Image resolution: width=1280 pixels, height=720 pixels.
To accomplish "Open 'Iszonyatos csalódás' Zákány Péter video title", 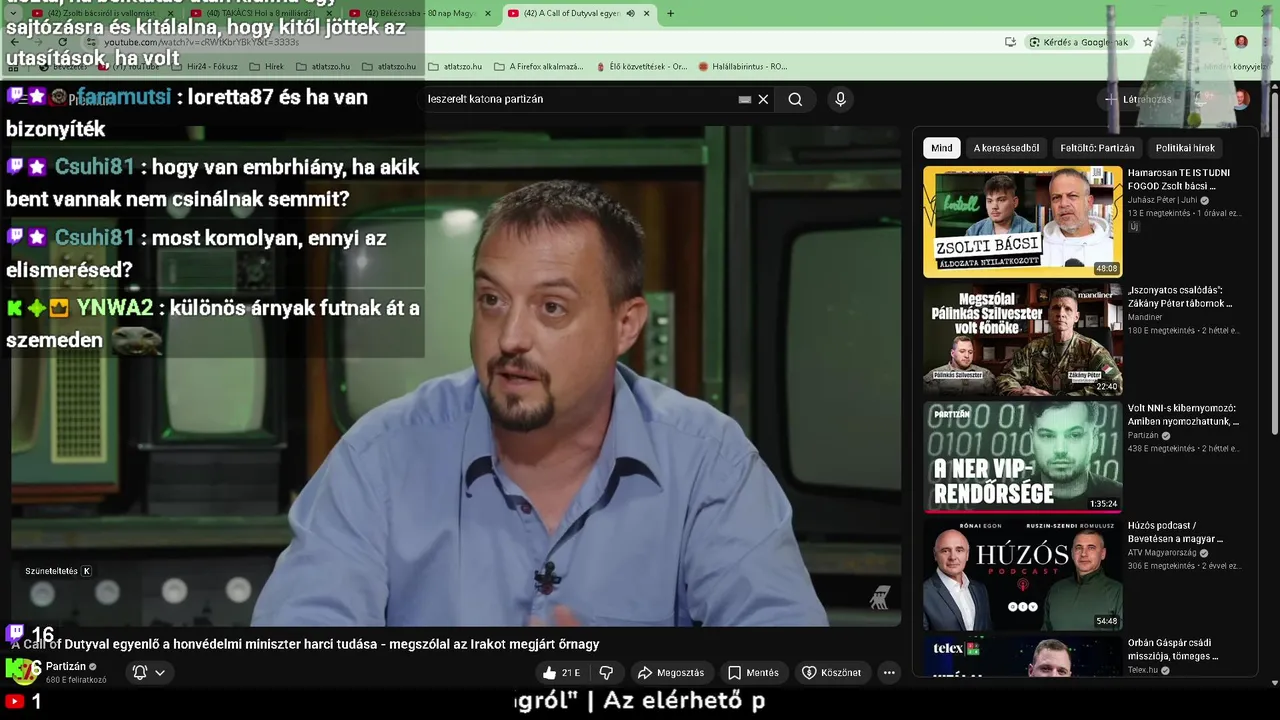I will [x=1180, y=296].
